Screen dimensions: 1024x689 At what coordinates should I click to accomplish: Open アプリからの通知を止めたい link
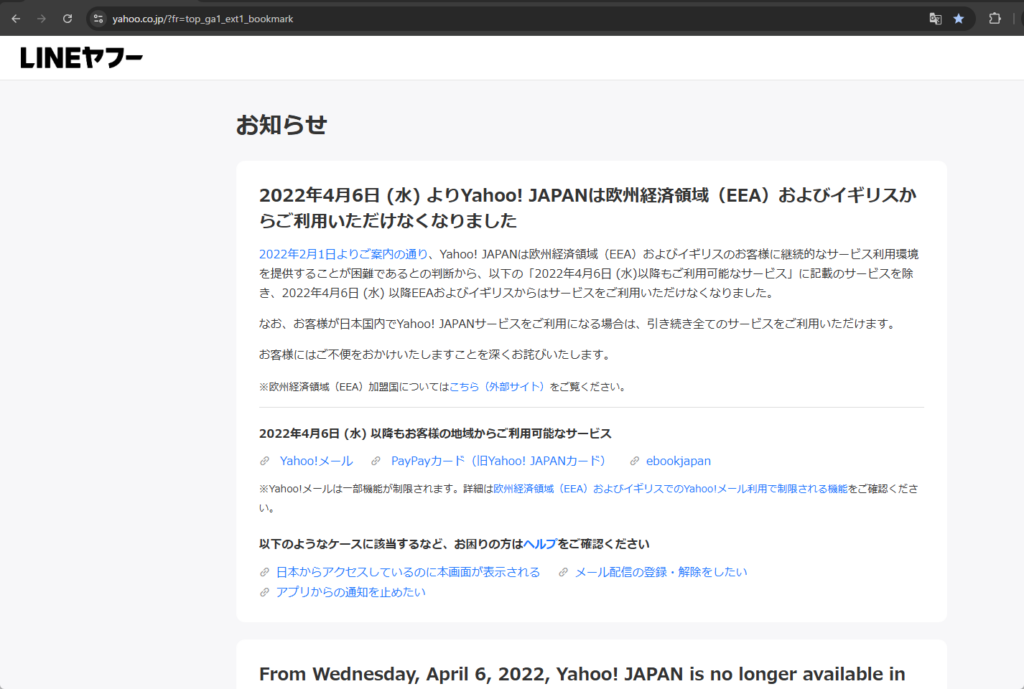click(351, 592)
